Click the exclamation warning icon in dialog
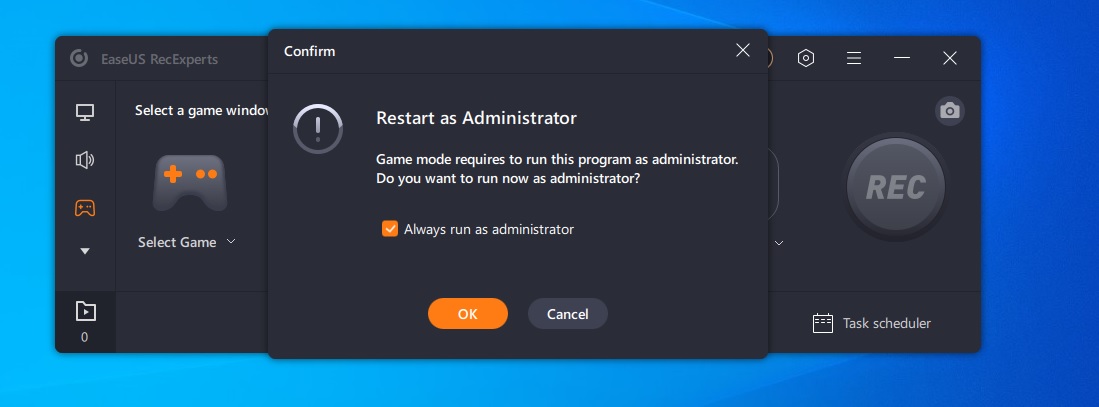 (x=318, y=129)
